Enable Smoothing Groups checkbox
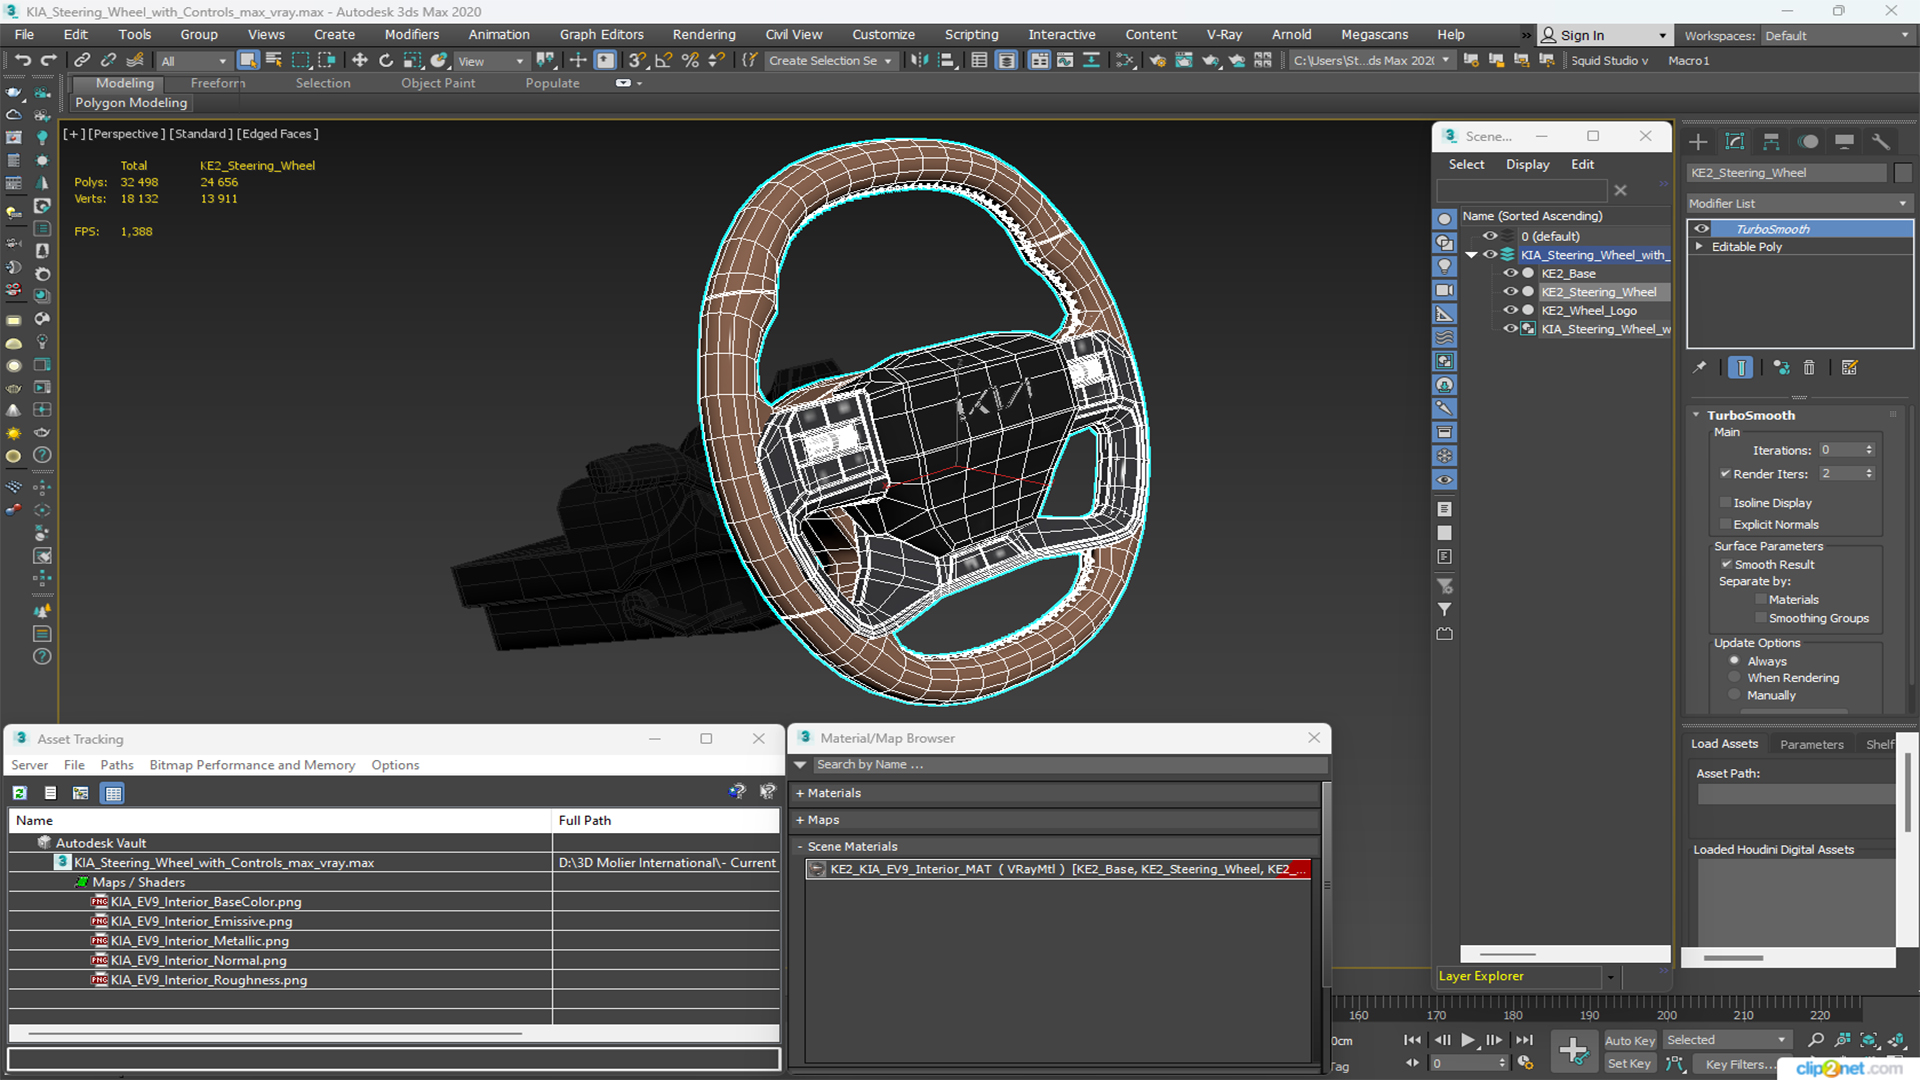Screen dimensions: 1920x1080 [1761, 619]
